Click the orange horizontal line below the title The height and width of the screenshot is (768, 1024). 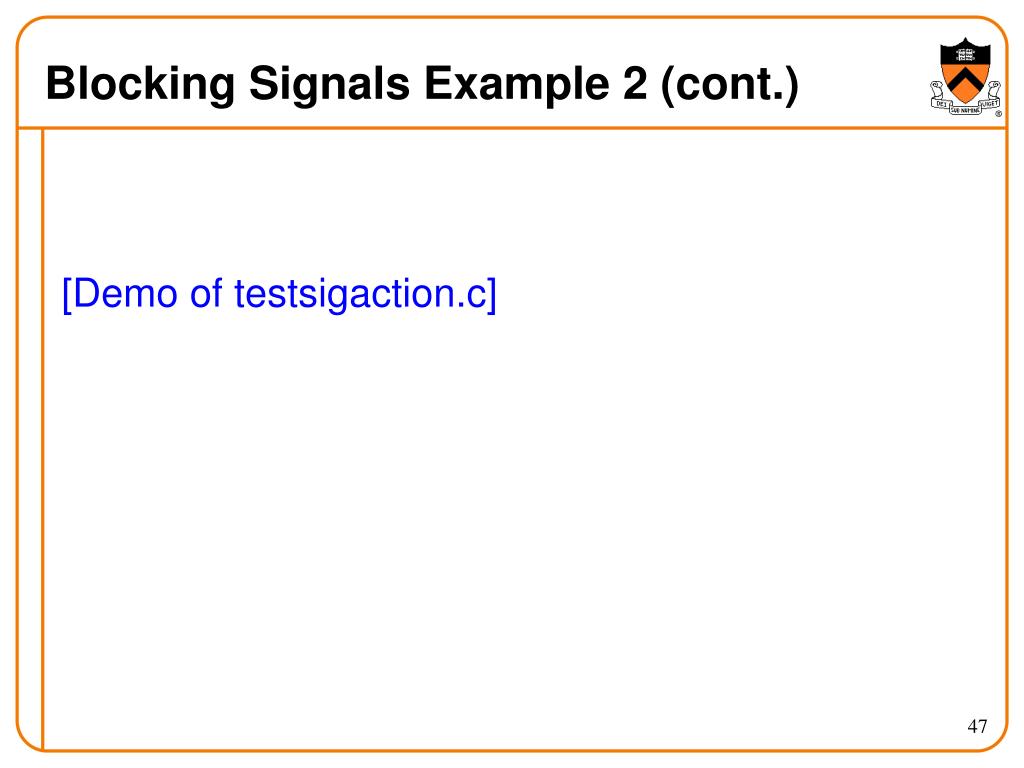click(512, 128)
